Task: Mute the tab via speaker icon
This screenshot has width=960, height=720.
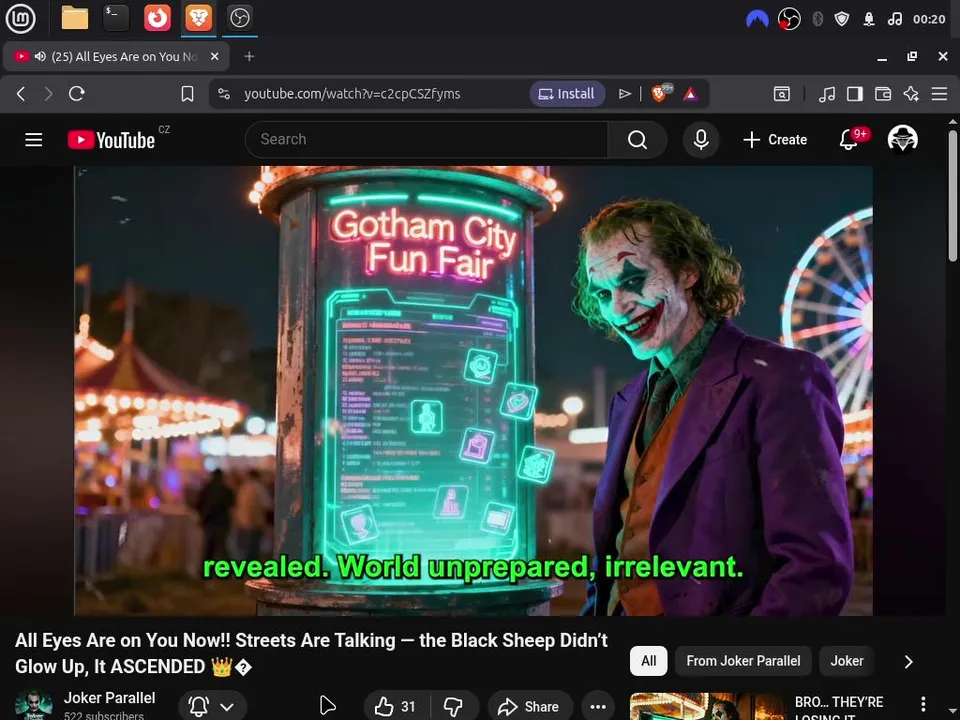Action: click(40, 56)
